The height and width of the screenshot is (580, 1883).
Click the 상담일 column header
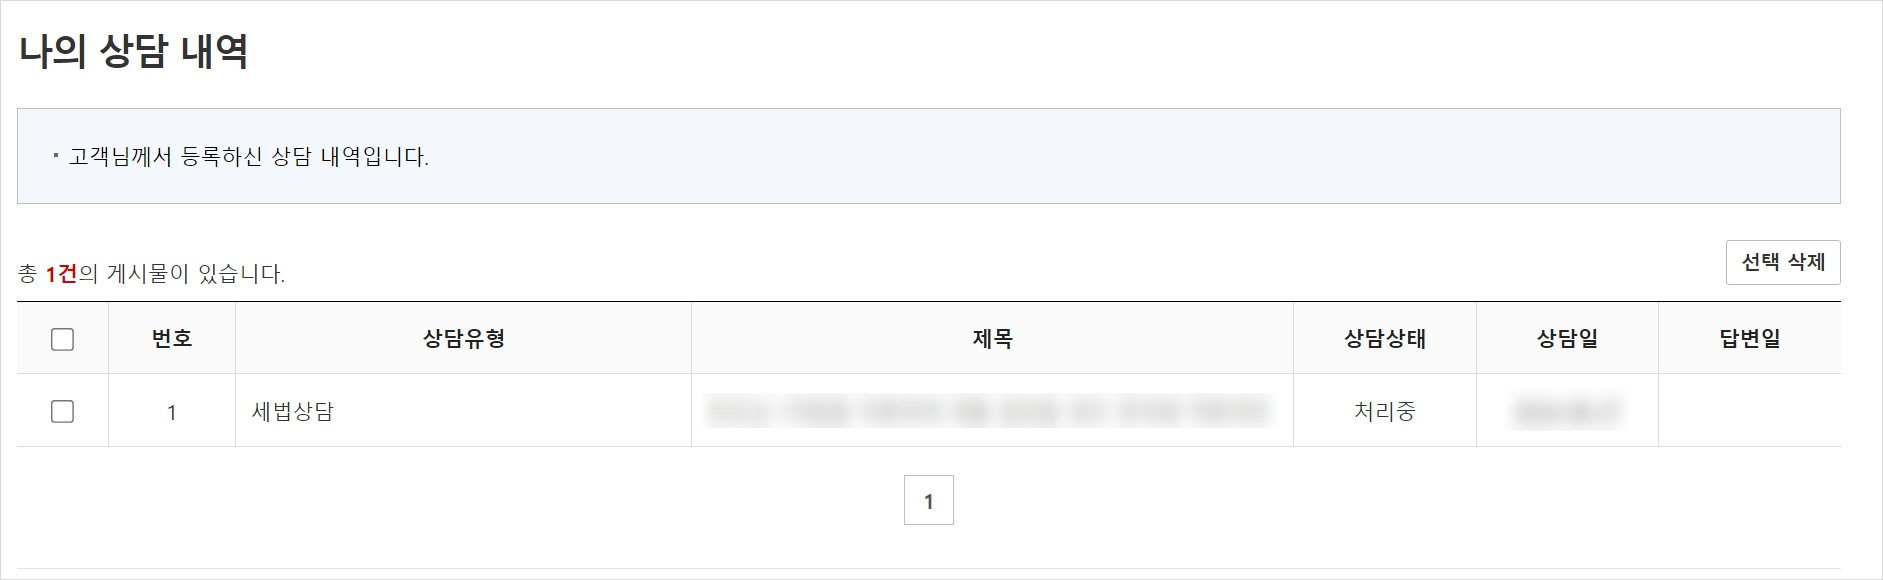[1567, 339]
